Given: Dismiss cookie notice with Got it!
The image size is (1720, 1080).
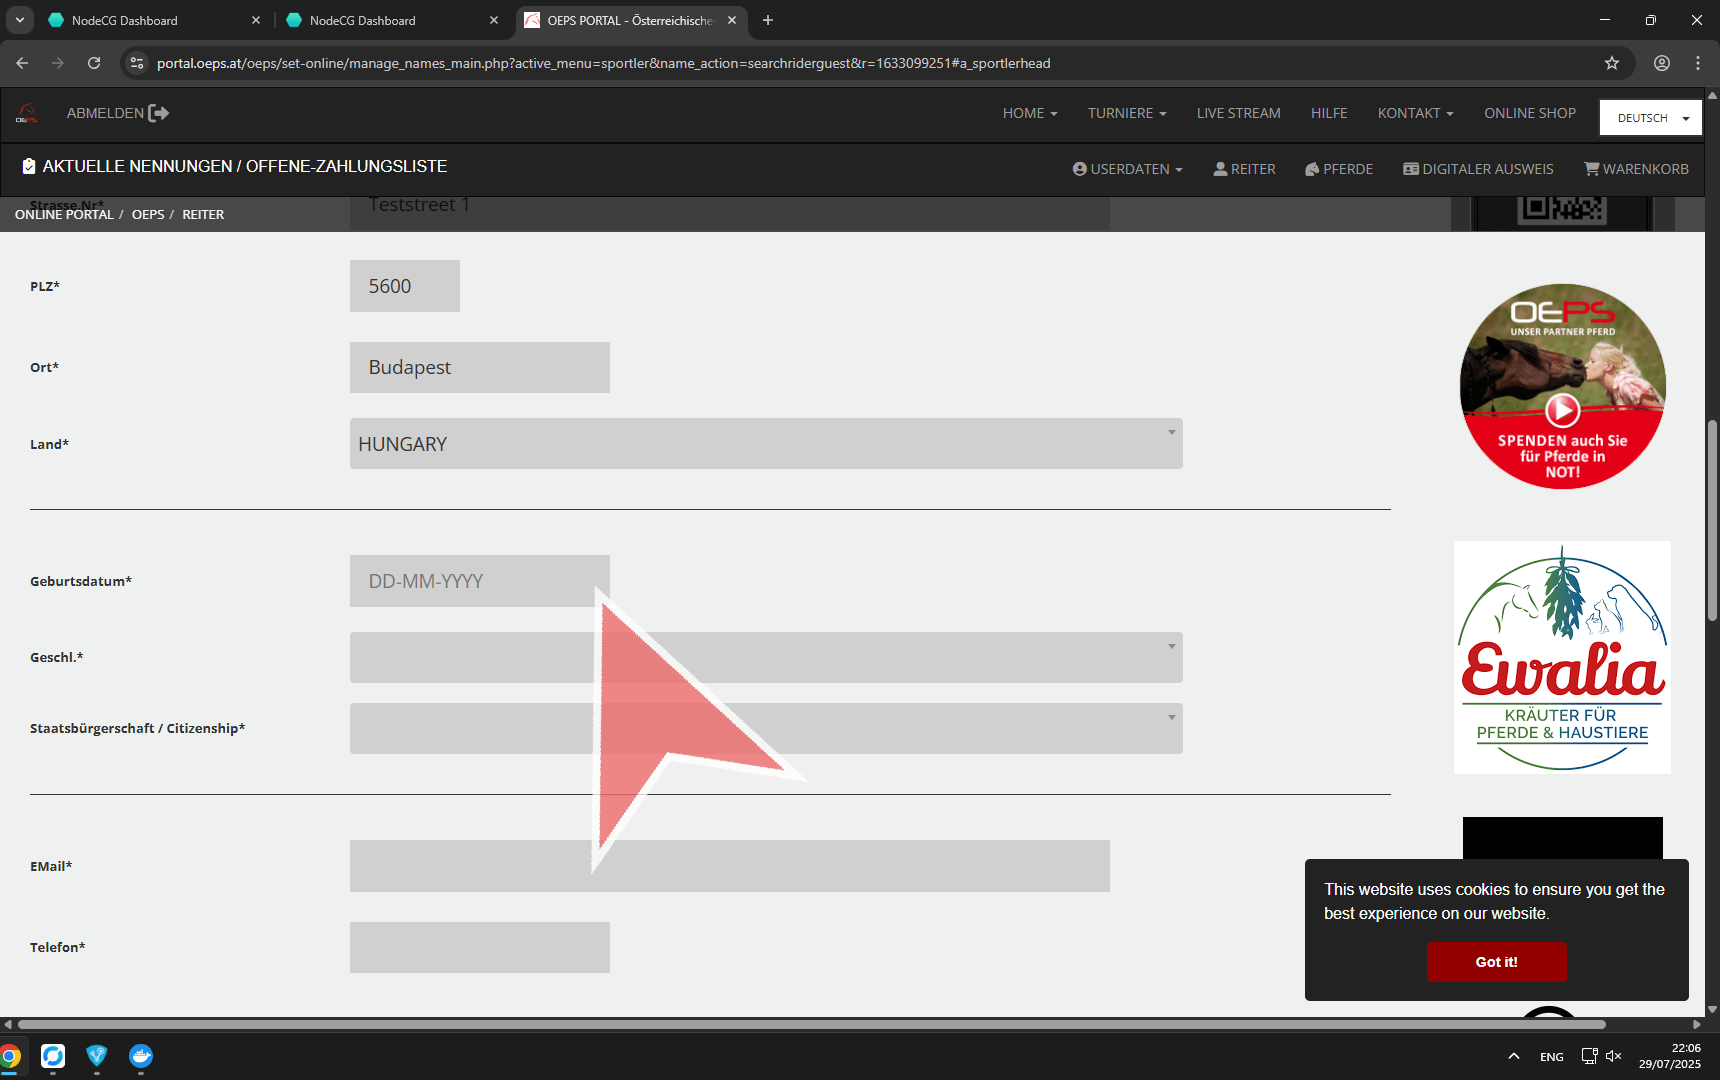Looking at the screenshot, I should click(1496, 962).
